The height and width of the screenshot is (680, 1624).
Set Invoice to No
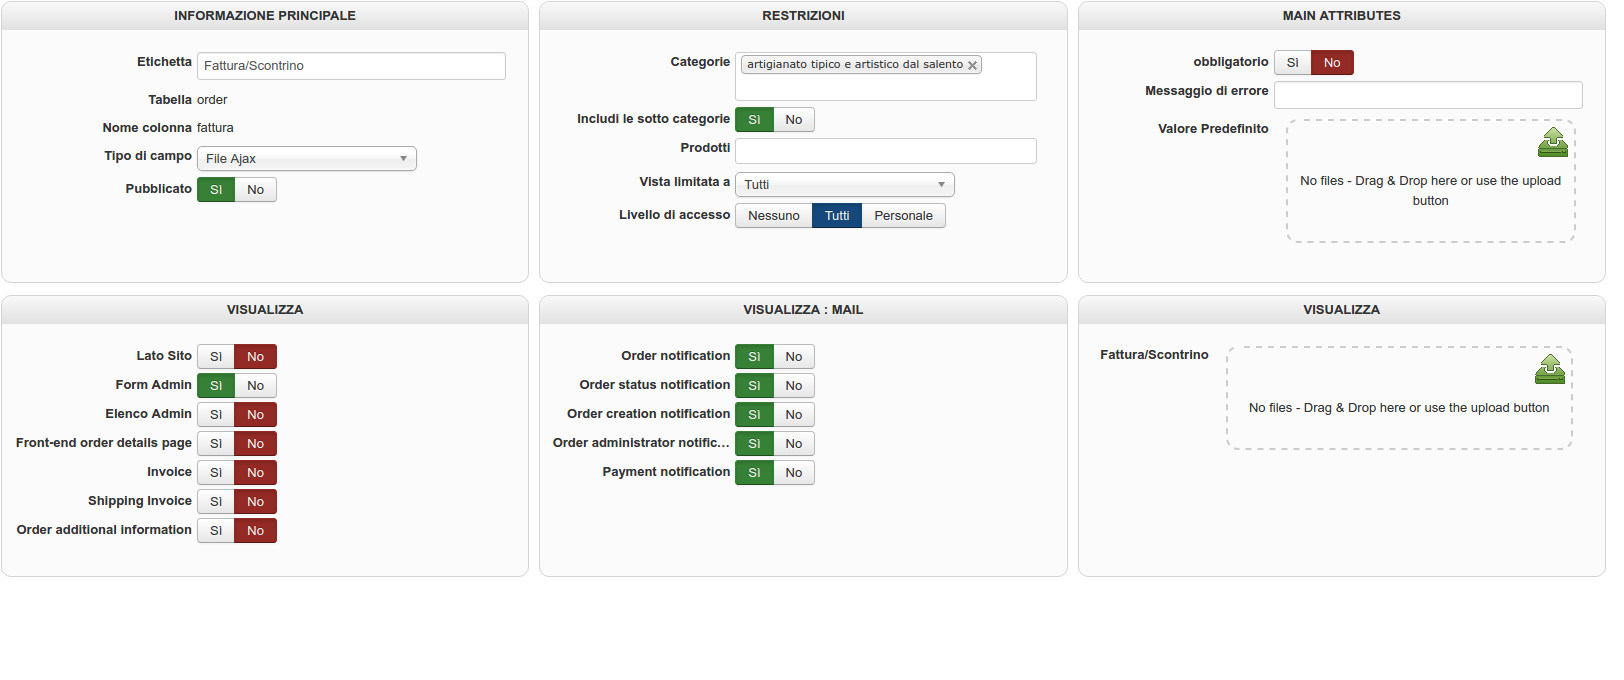click(256, 473)
